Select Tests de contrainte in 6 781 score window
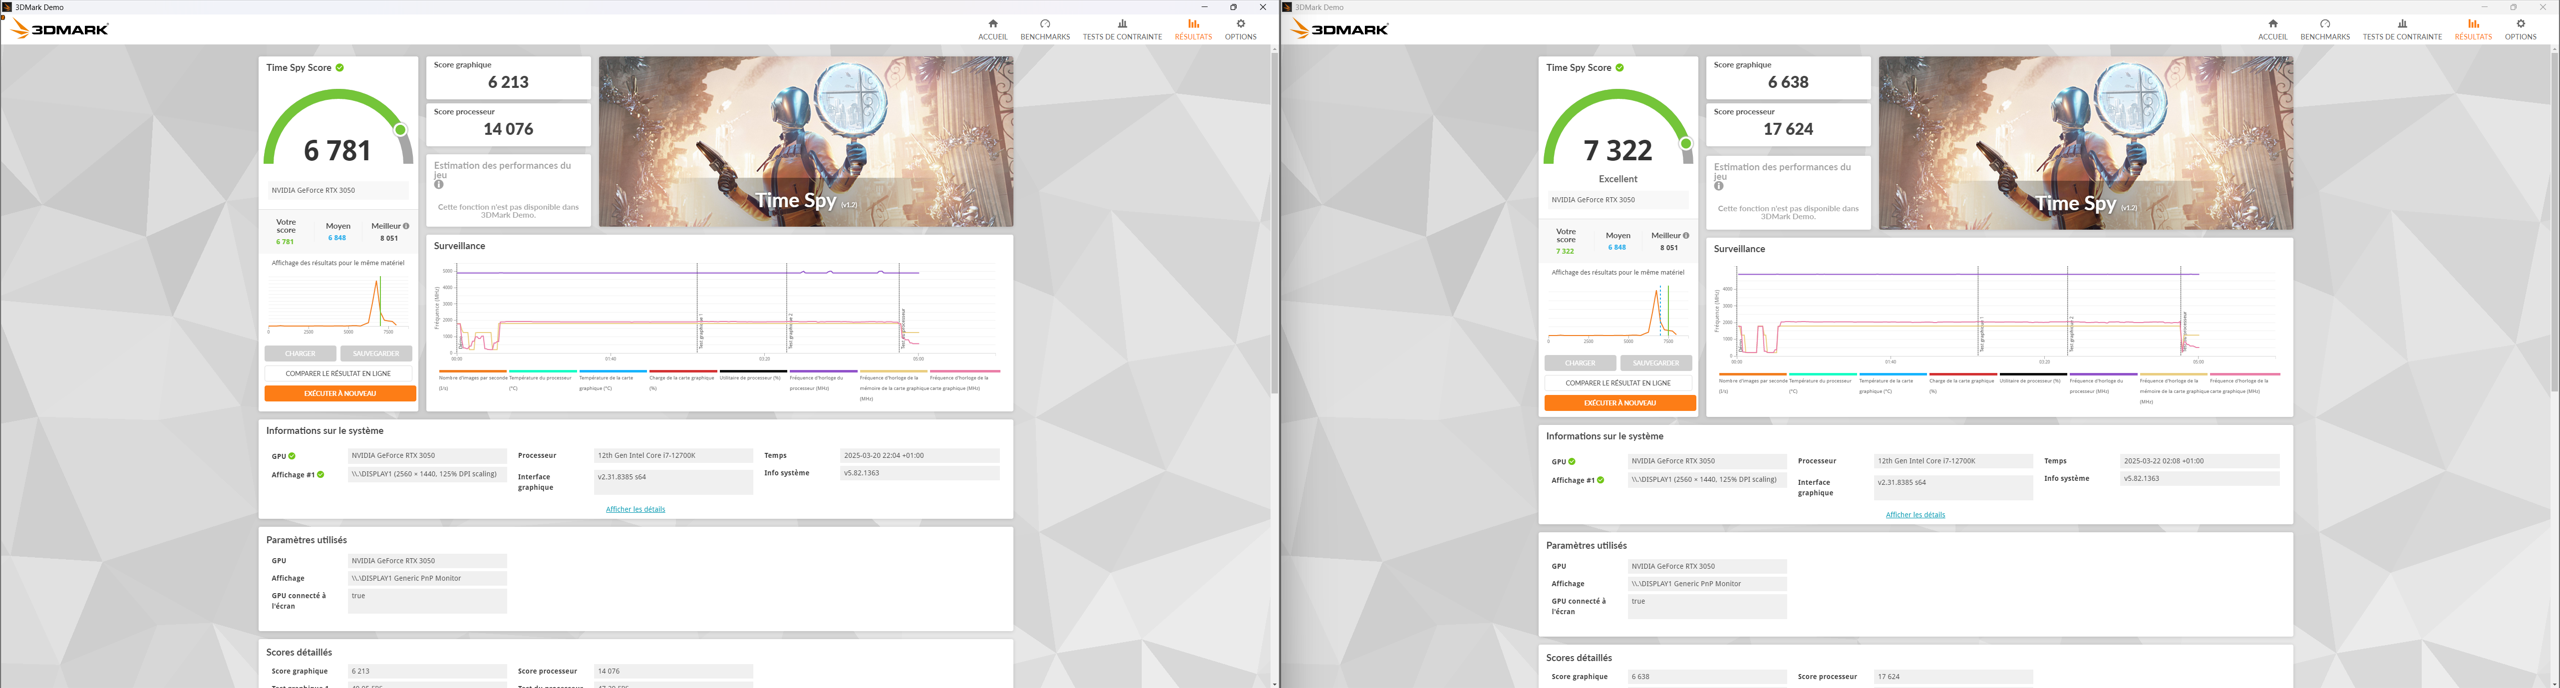The width and height of the screenshot is (2560, 688). click(1122, 29)
